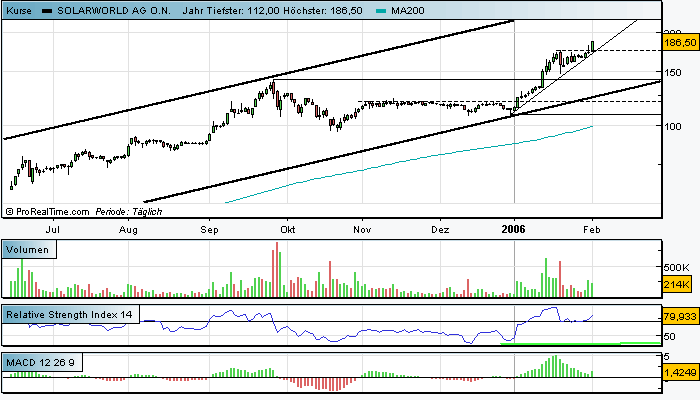Click the Periode: Täglich label
The height and width of the screenshot is (400, 700).
(129, 212)
